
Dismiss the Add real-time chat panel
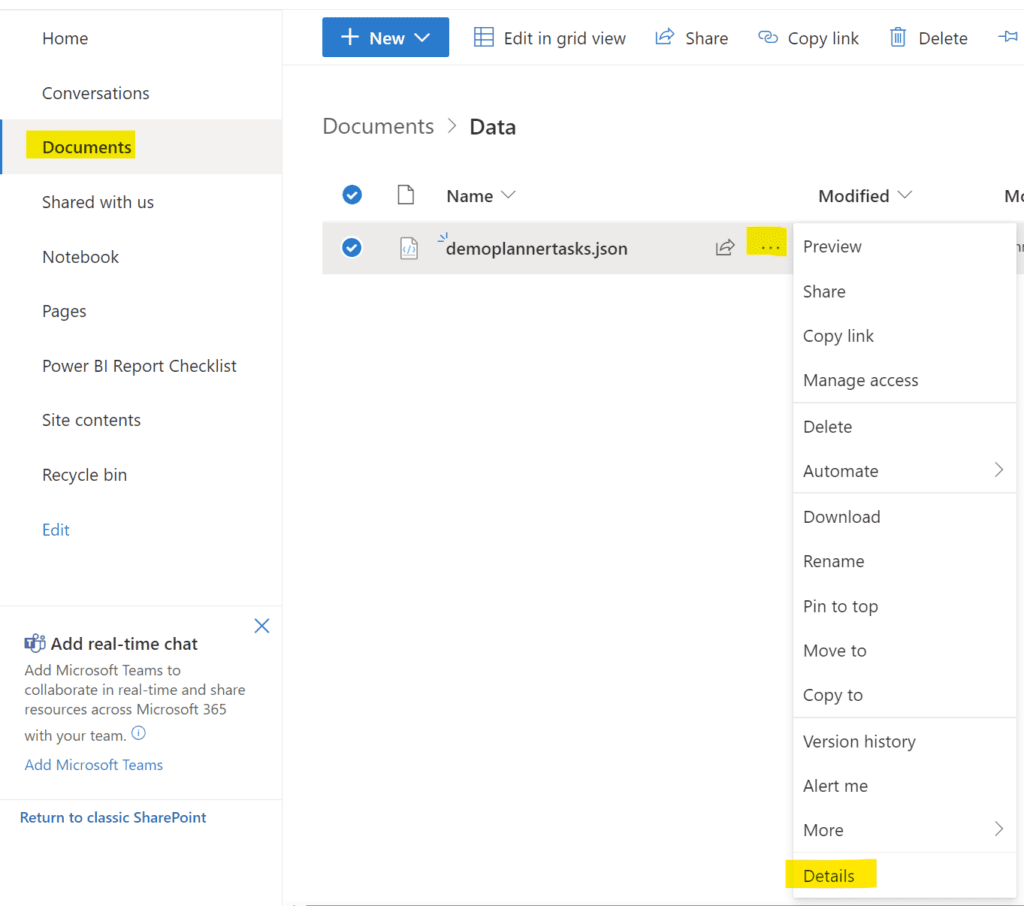tap(261, 625)
